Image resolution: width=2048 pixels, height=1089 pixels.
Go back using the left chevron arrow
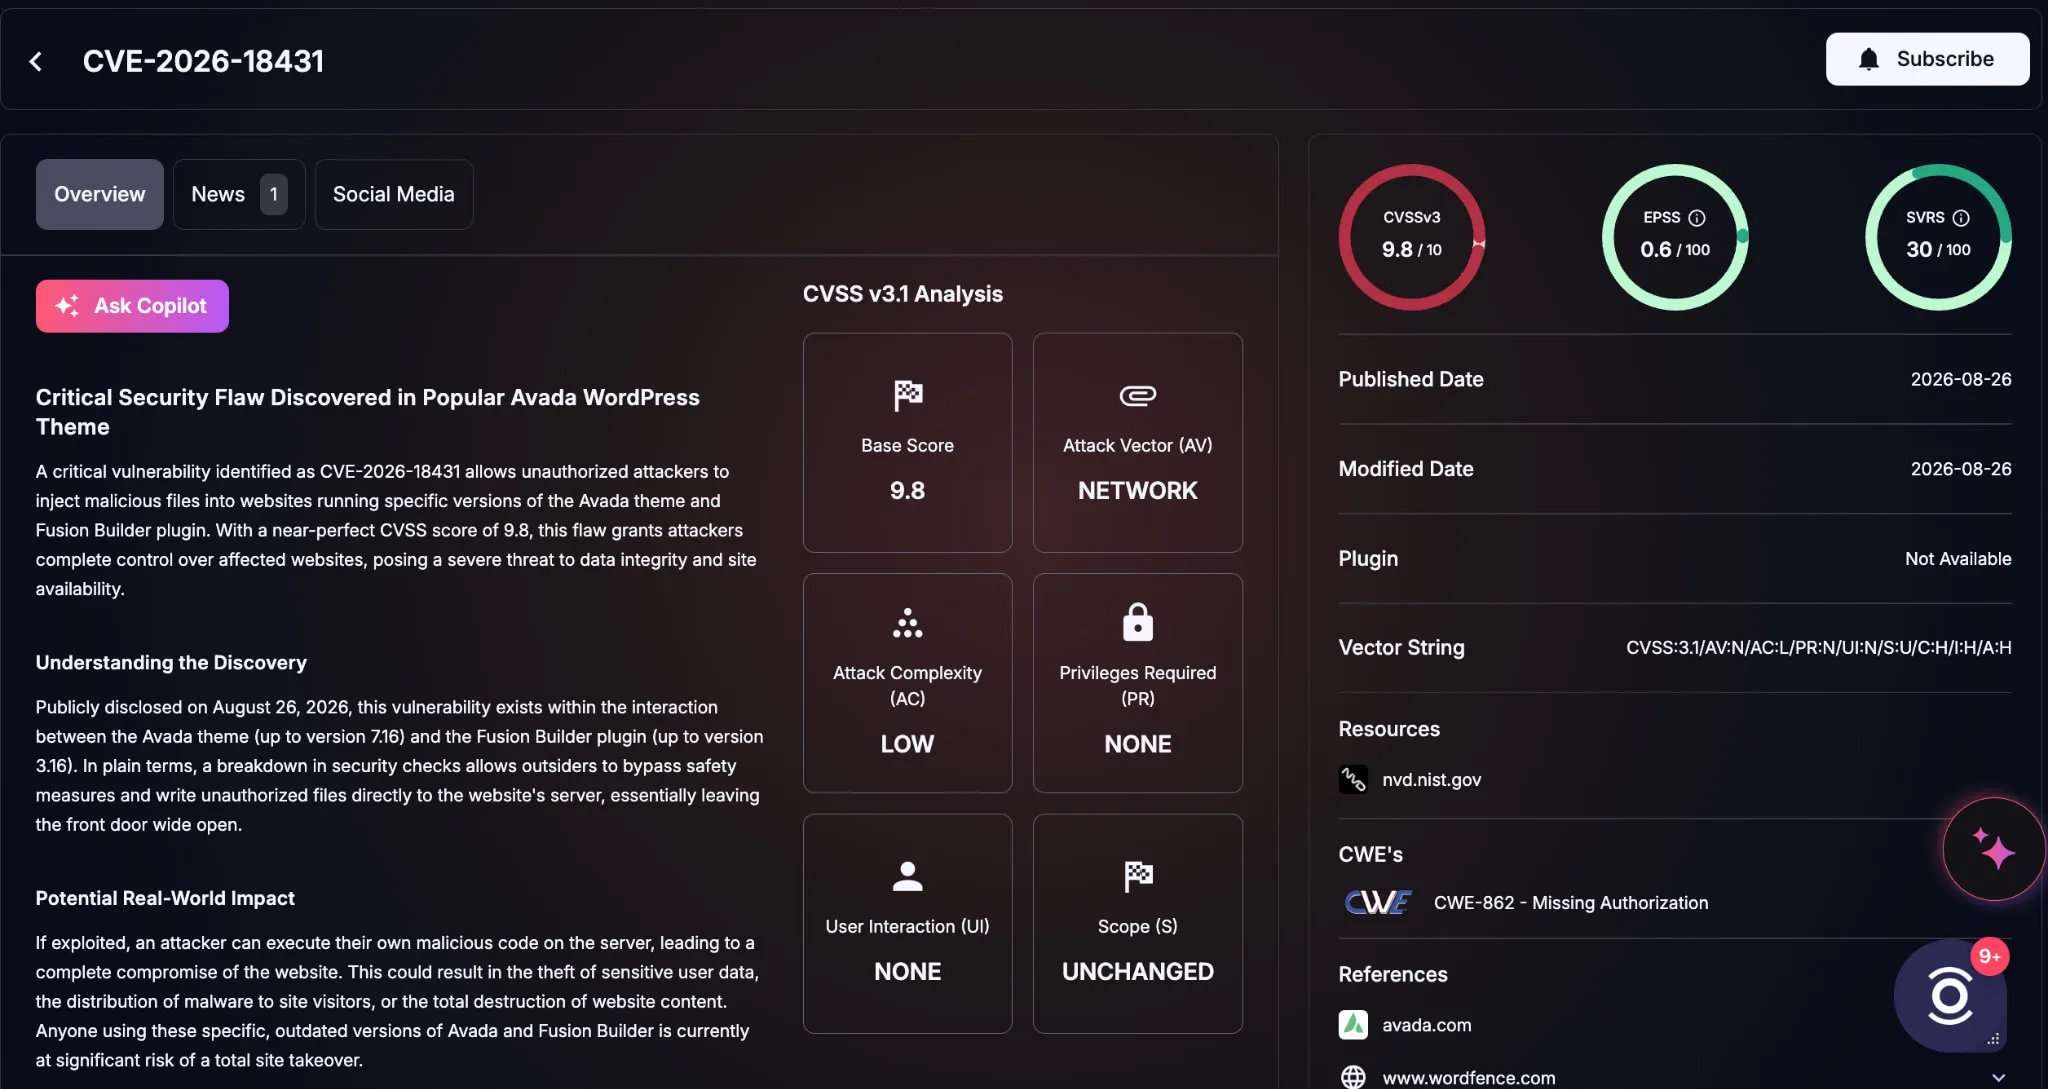pyautogui.click(x=36, y=62)
